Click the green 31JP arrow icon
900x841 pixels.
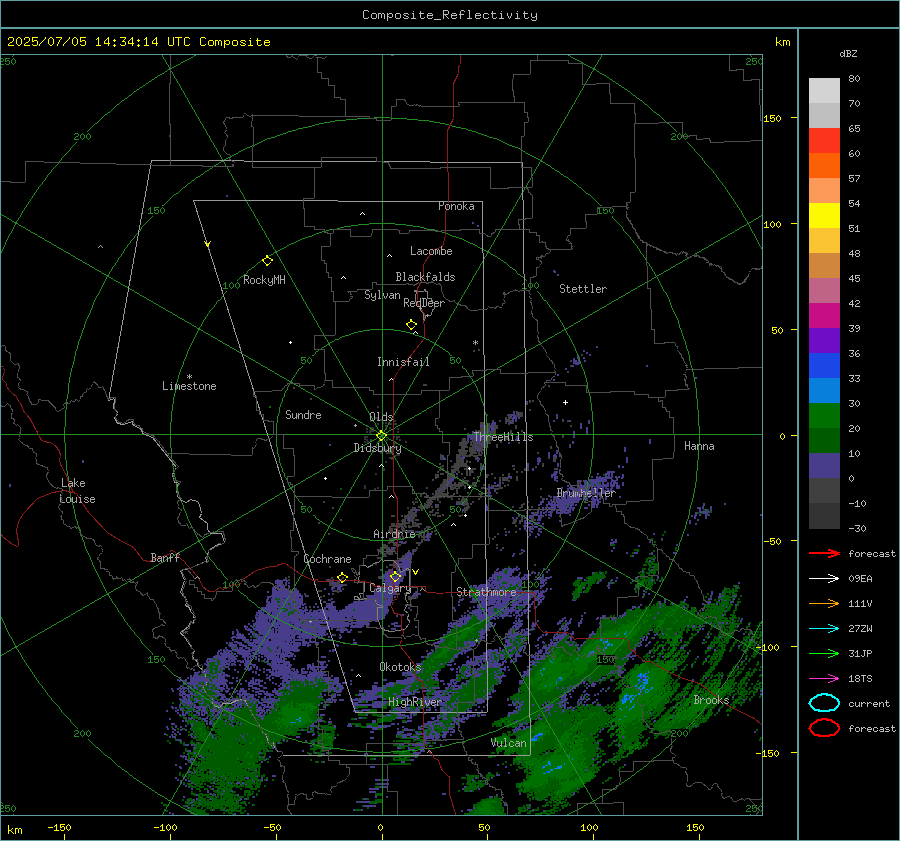(824, 653)
